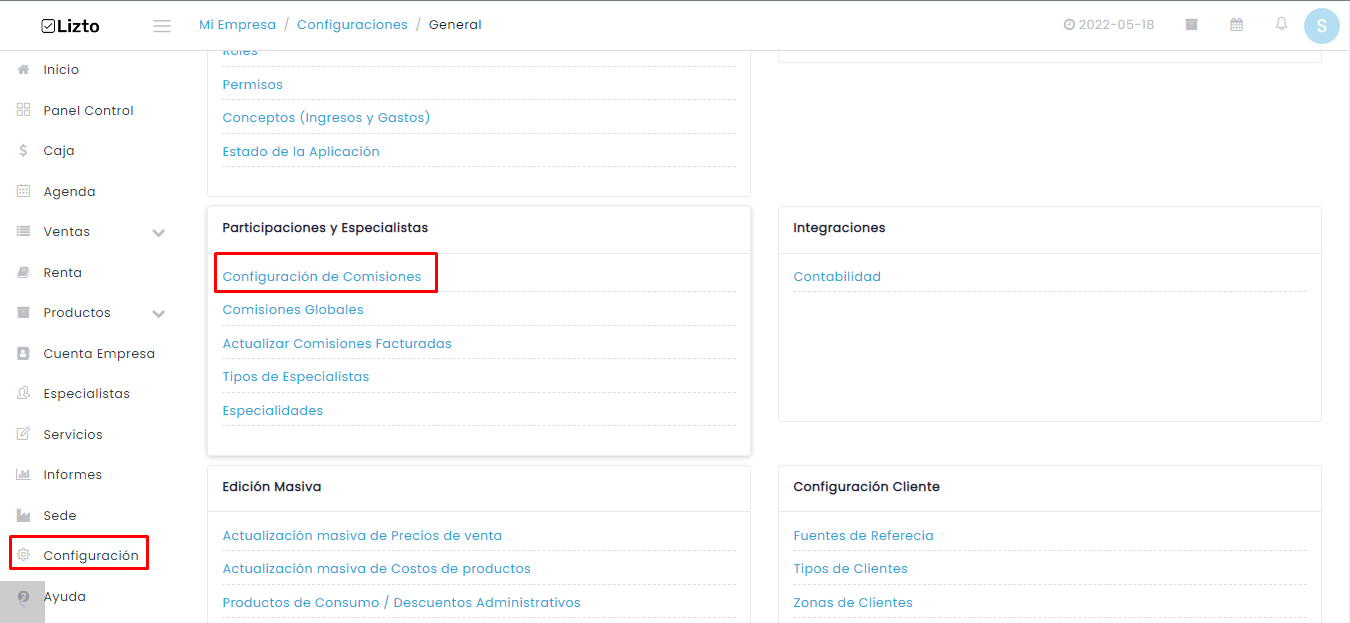The image size is (1350, 623).
Task: Expand the Productos submenu chevron
Action: pos(158,314)
